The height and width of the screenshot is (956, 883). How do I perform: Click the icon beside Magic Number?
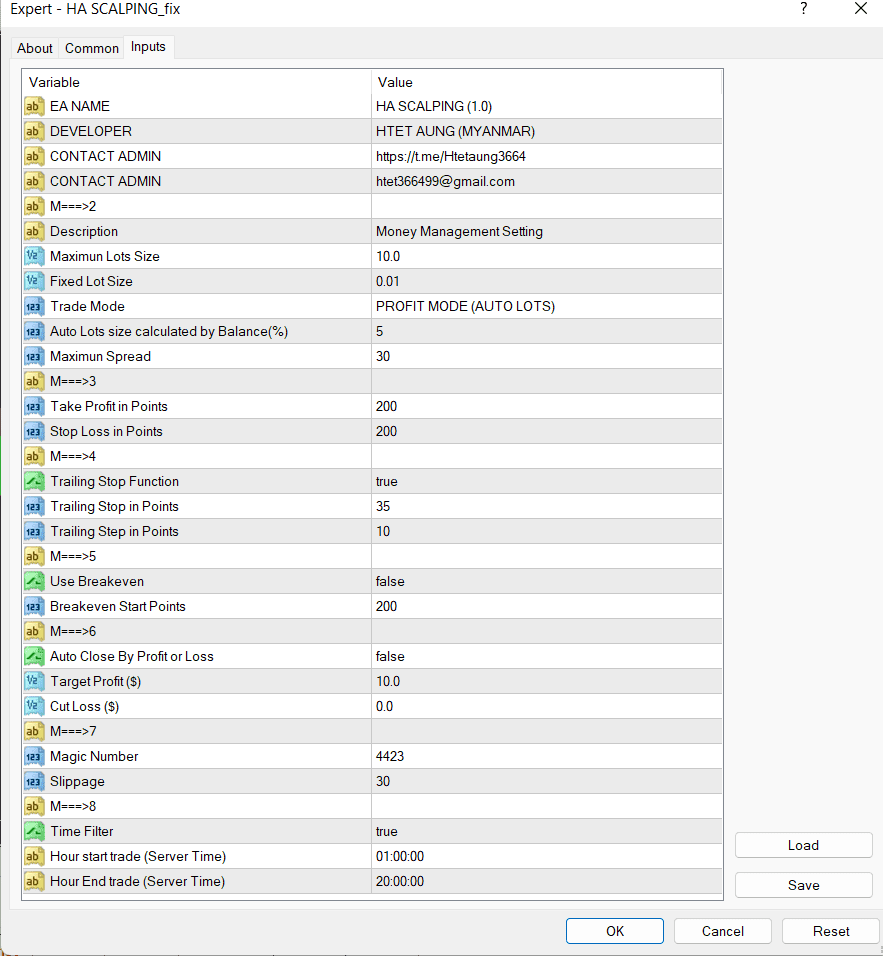point(34,756)
